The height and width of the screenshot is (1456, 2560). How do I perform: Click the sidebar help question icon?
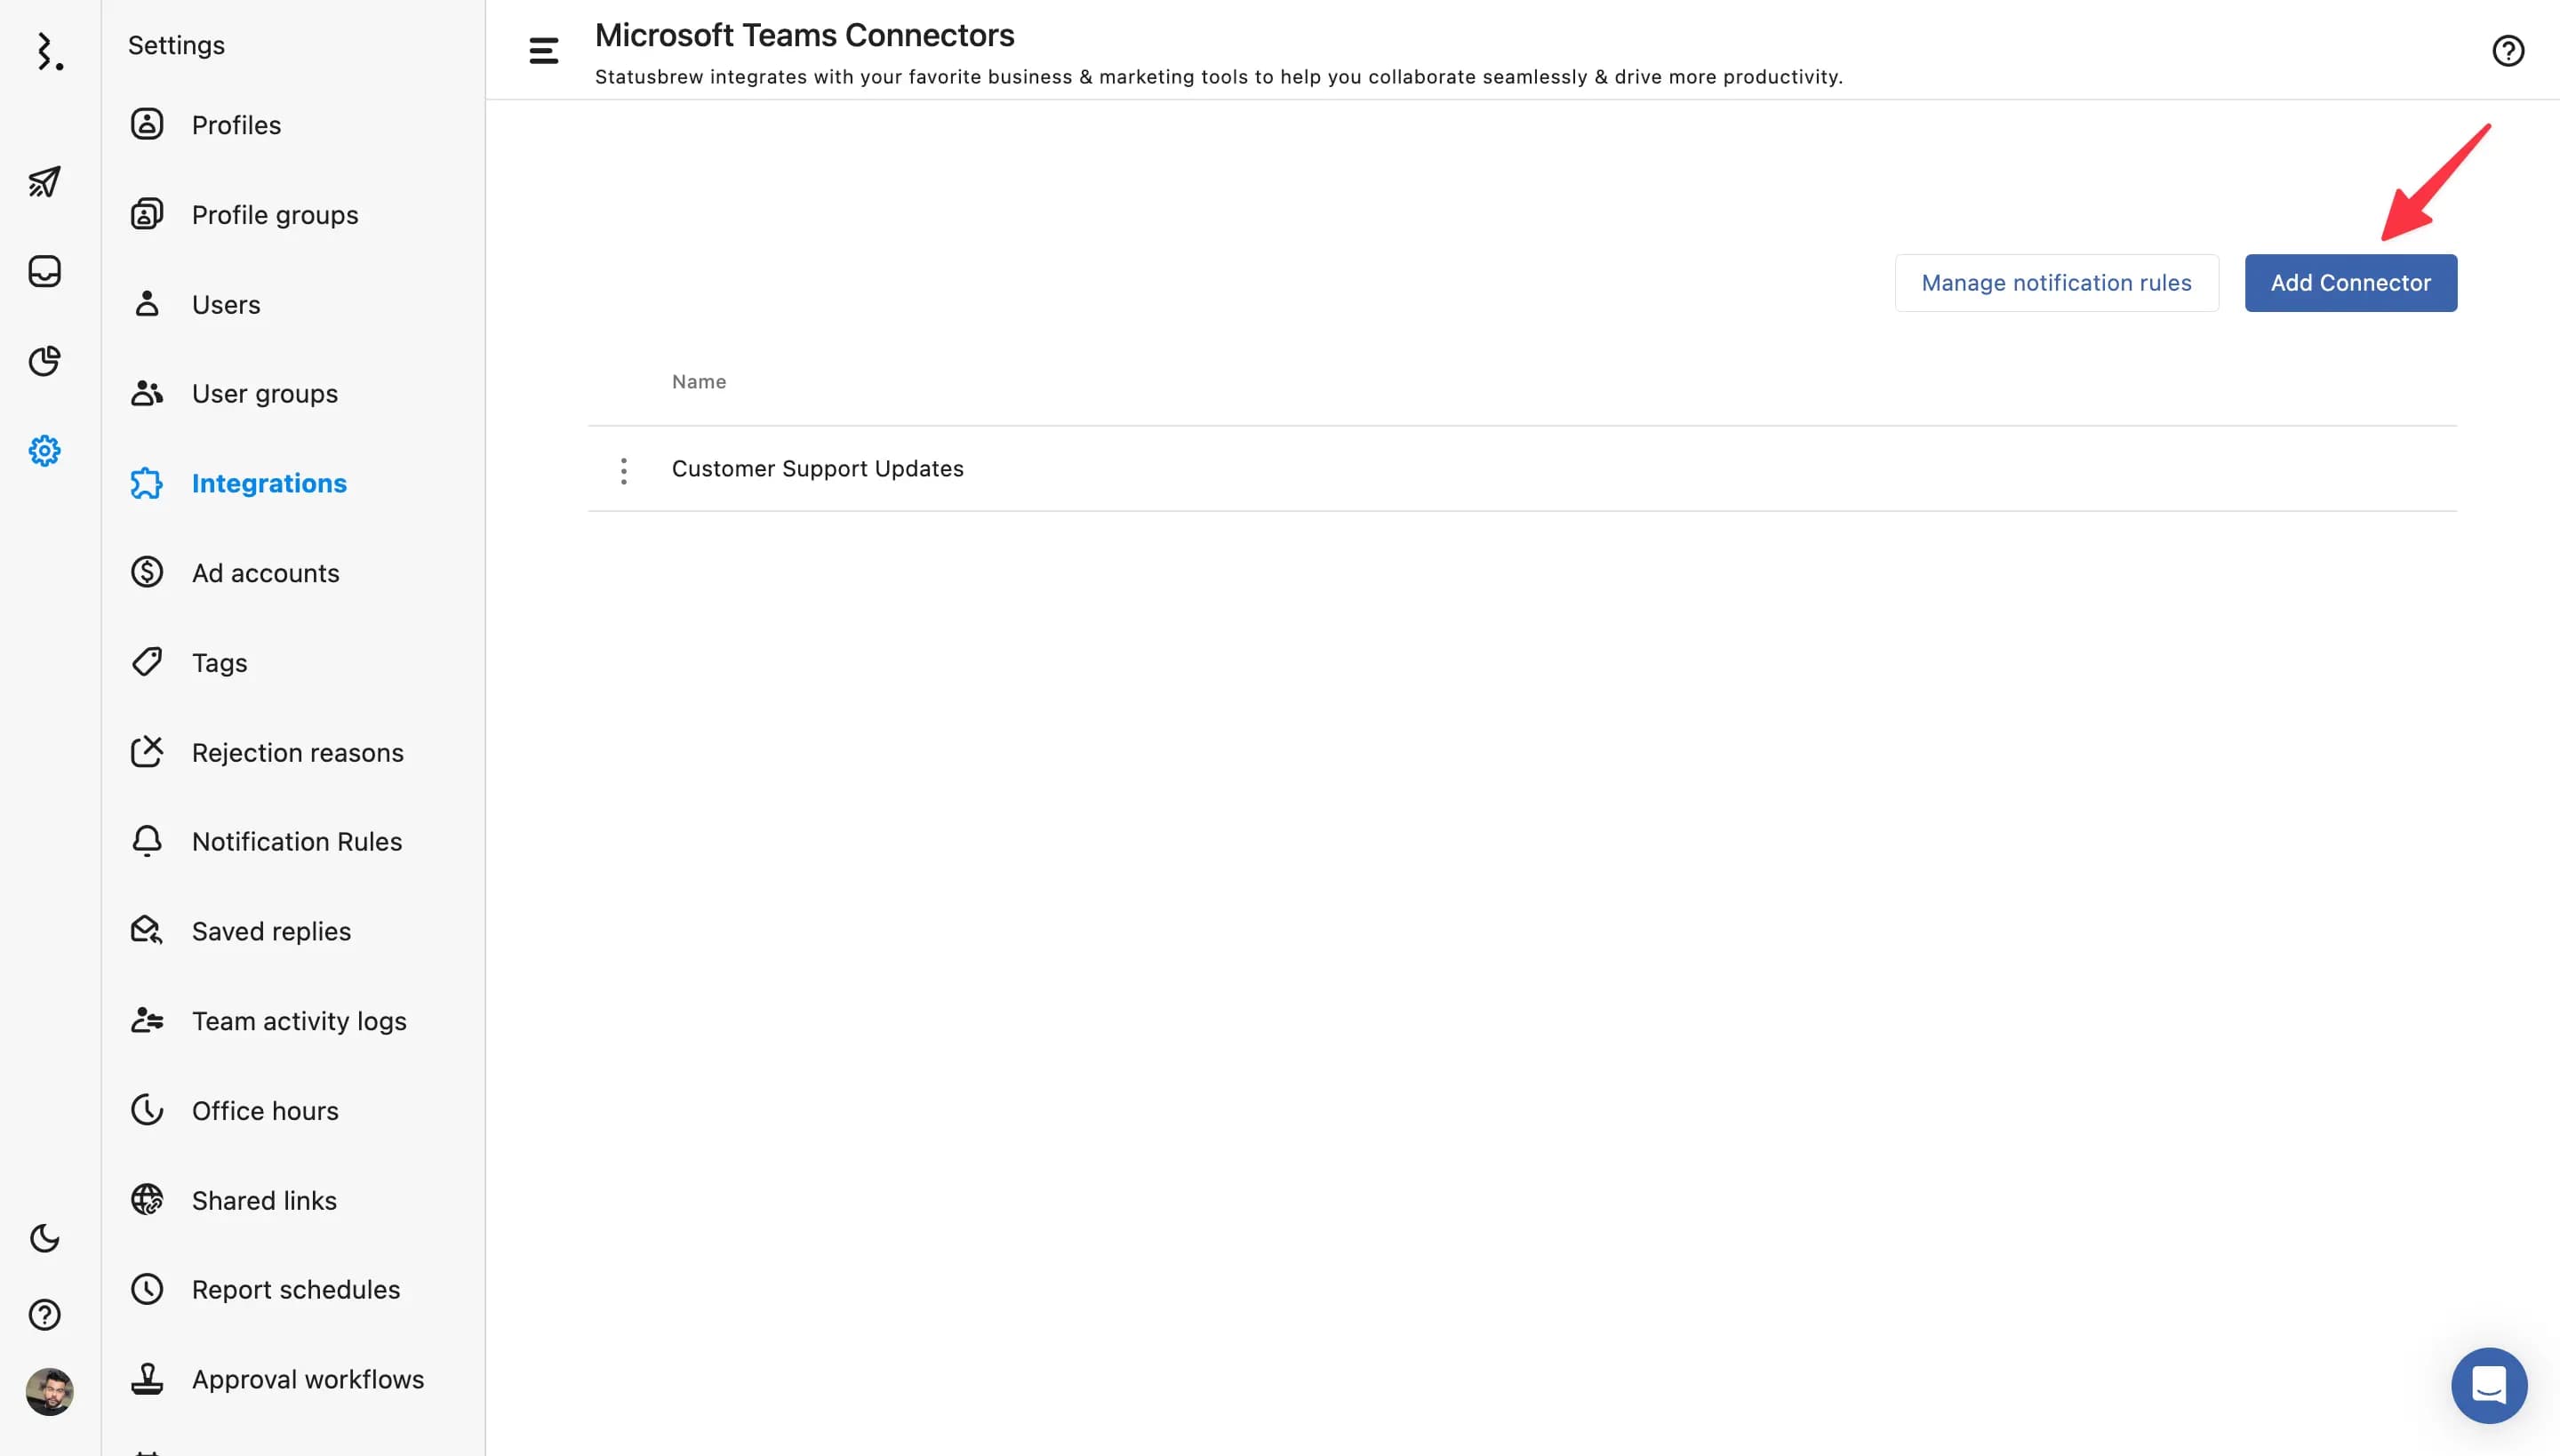point(44,1314)
